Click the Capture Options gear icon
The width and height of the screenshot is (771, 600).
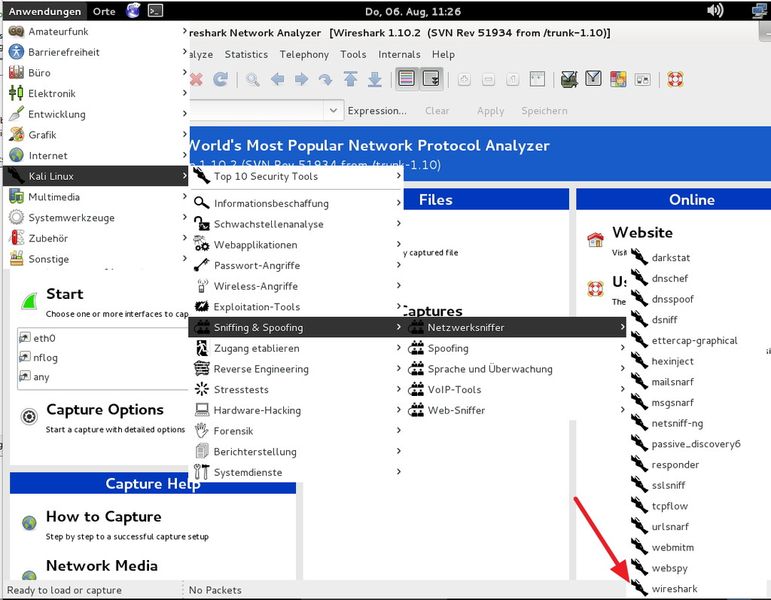(x=29, y=417)
